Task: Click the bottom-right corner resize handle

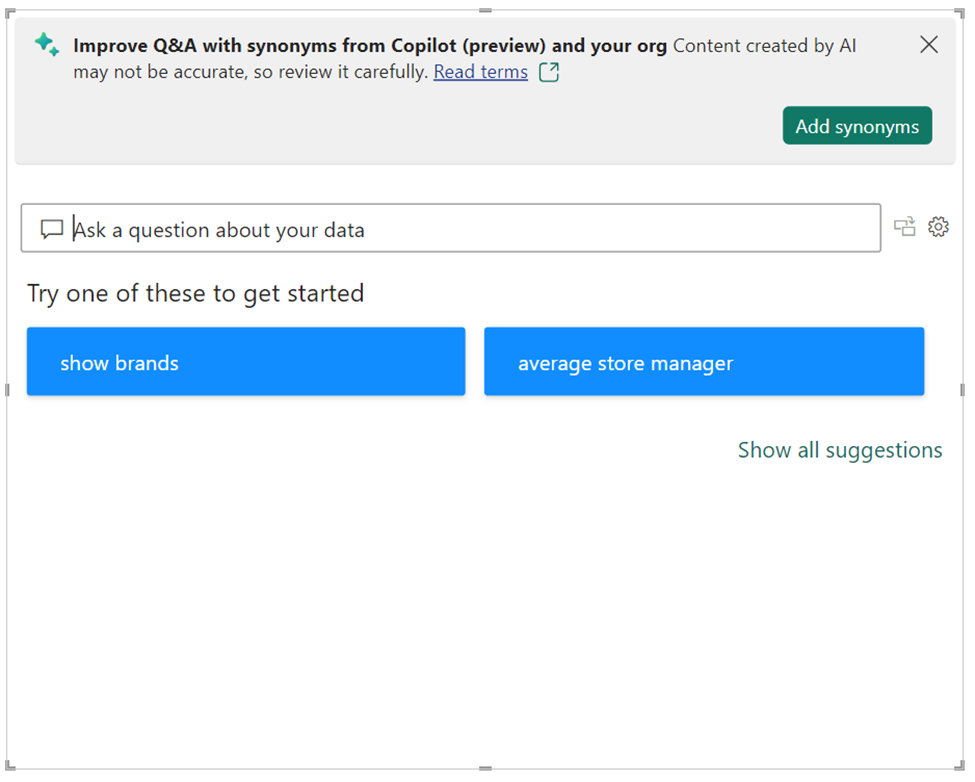Action: 959,766
